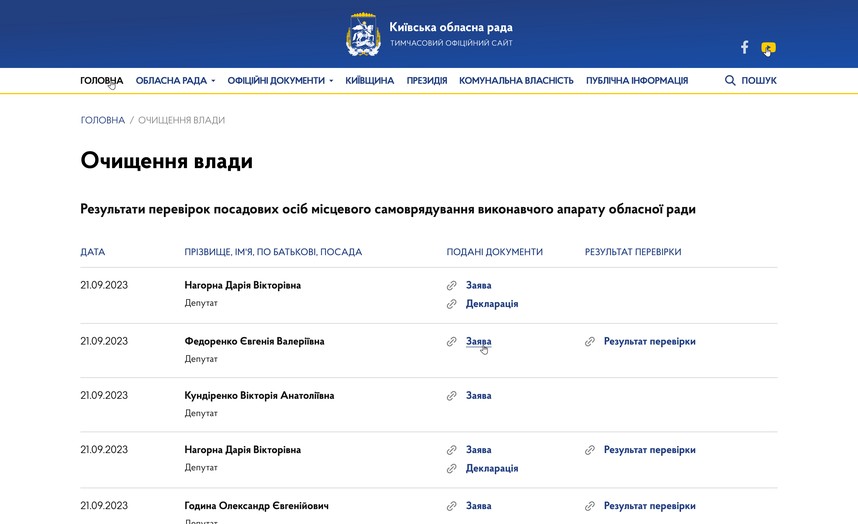Click the date in Федоренко's row
858x524 pixels.
click(x=104, y=341)
